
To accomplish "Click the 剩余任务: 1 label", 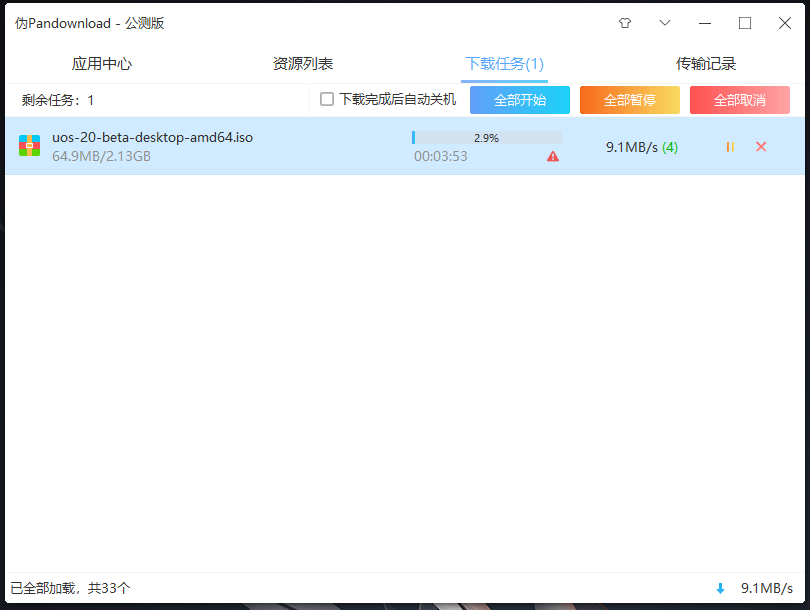I will (58, 100).
